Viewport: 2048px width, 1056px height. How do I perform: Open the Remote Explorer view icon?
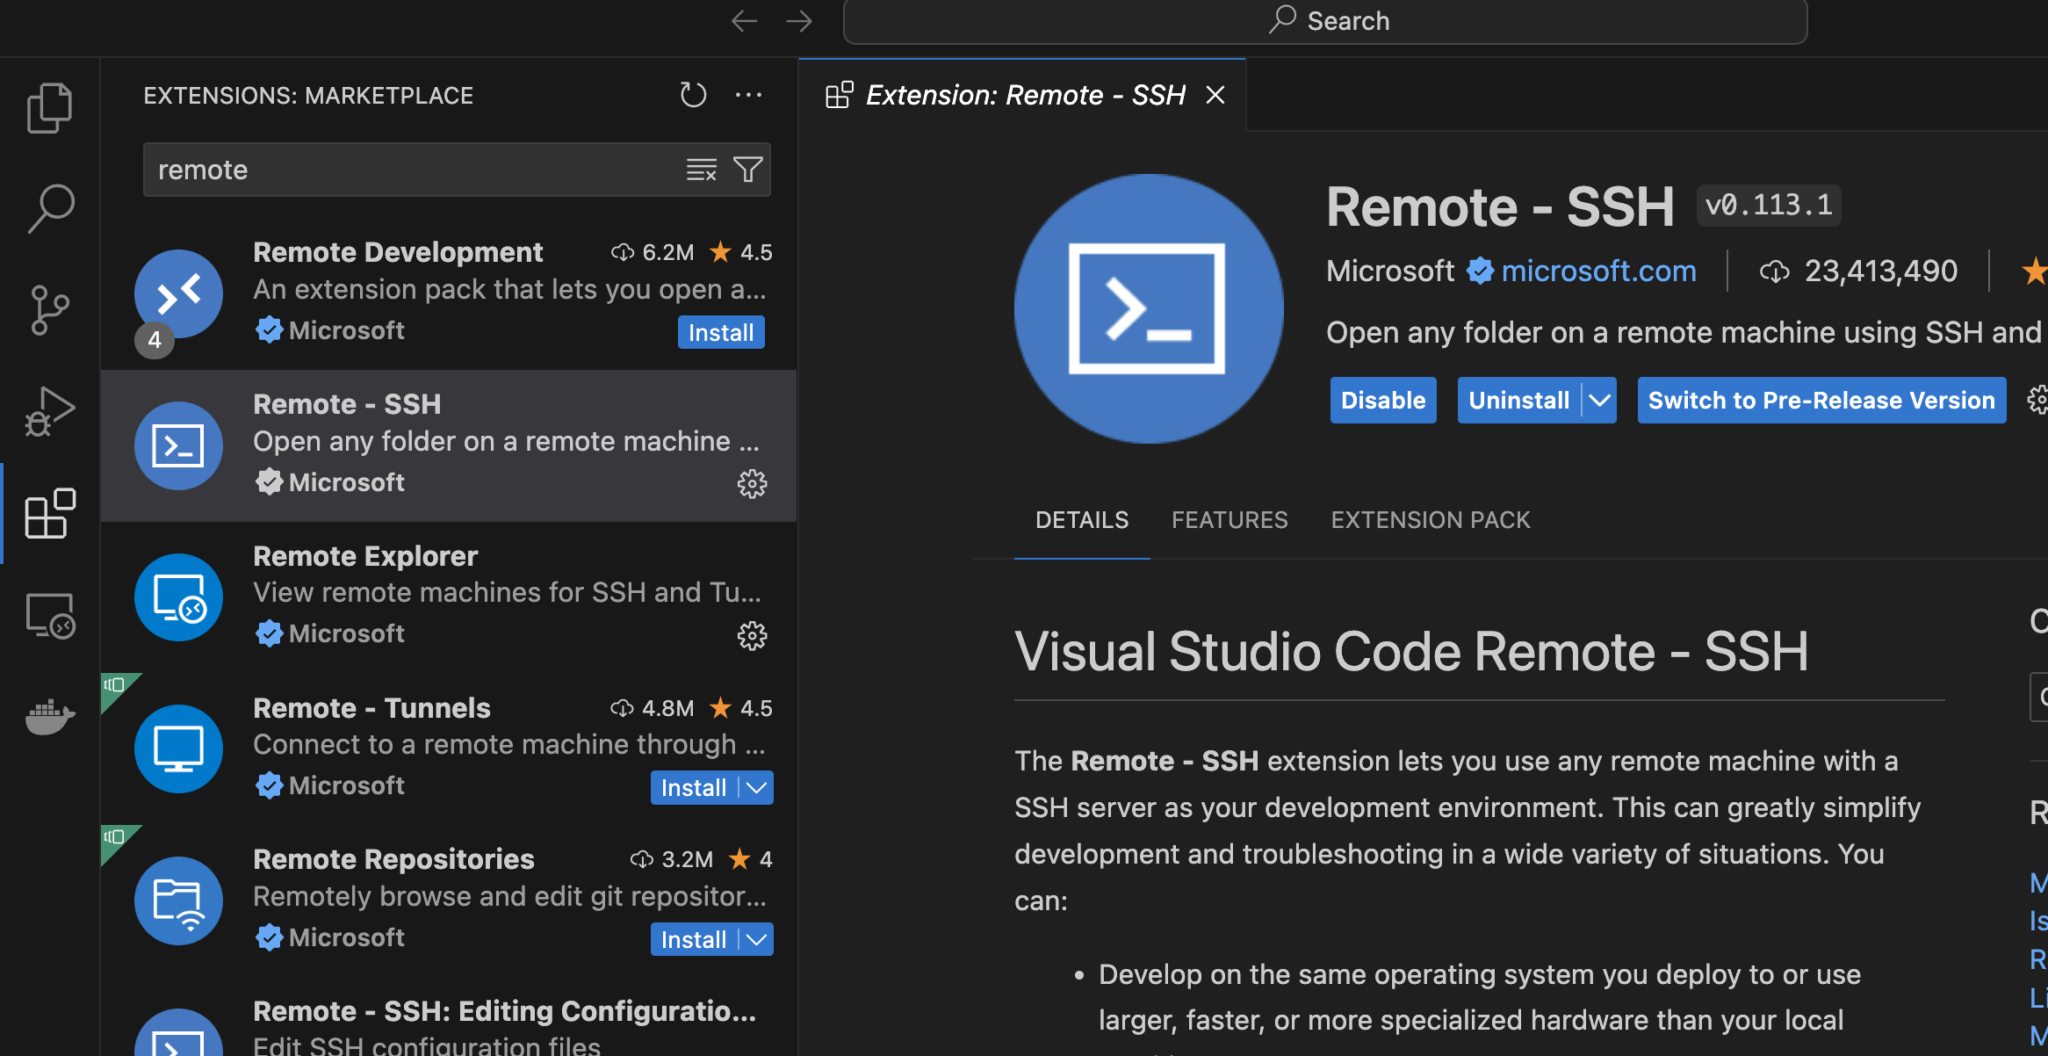coord(49,616)
